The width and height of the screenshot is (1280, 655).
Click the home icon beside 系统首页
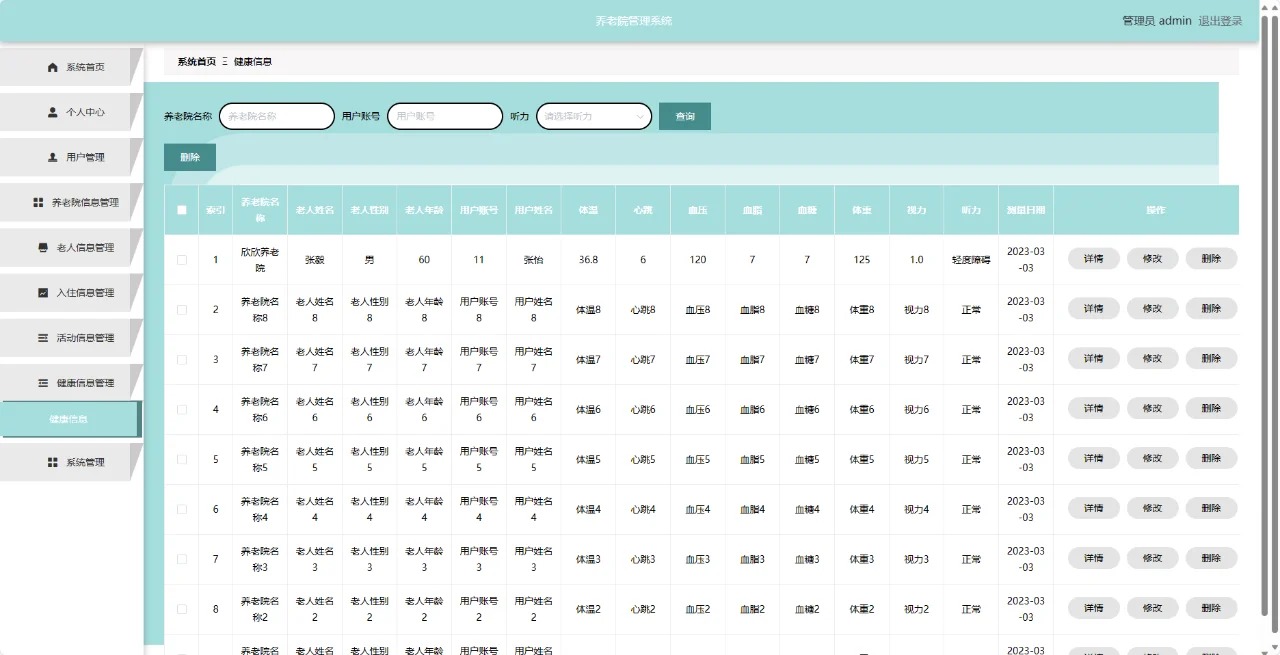click(x=53, y=67)
